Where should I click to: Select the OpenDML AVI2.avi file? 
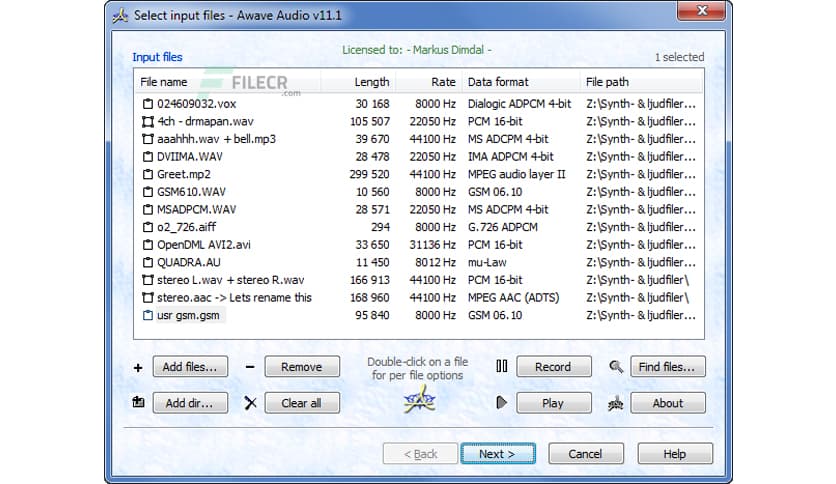click(419, 245)
